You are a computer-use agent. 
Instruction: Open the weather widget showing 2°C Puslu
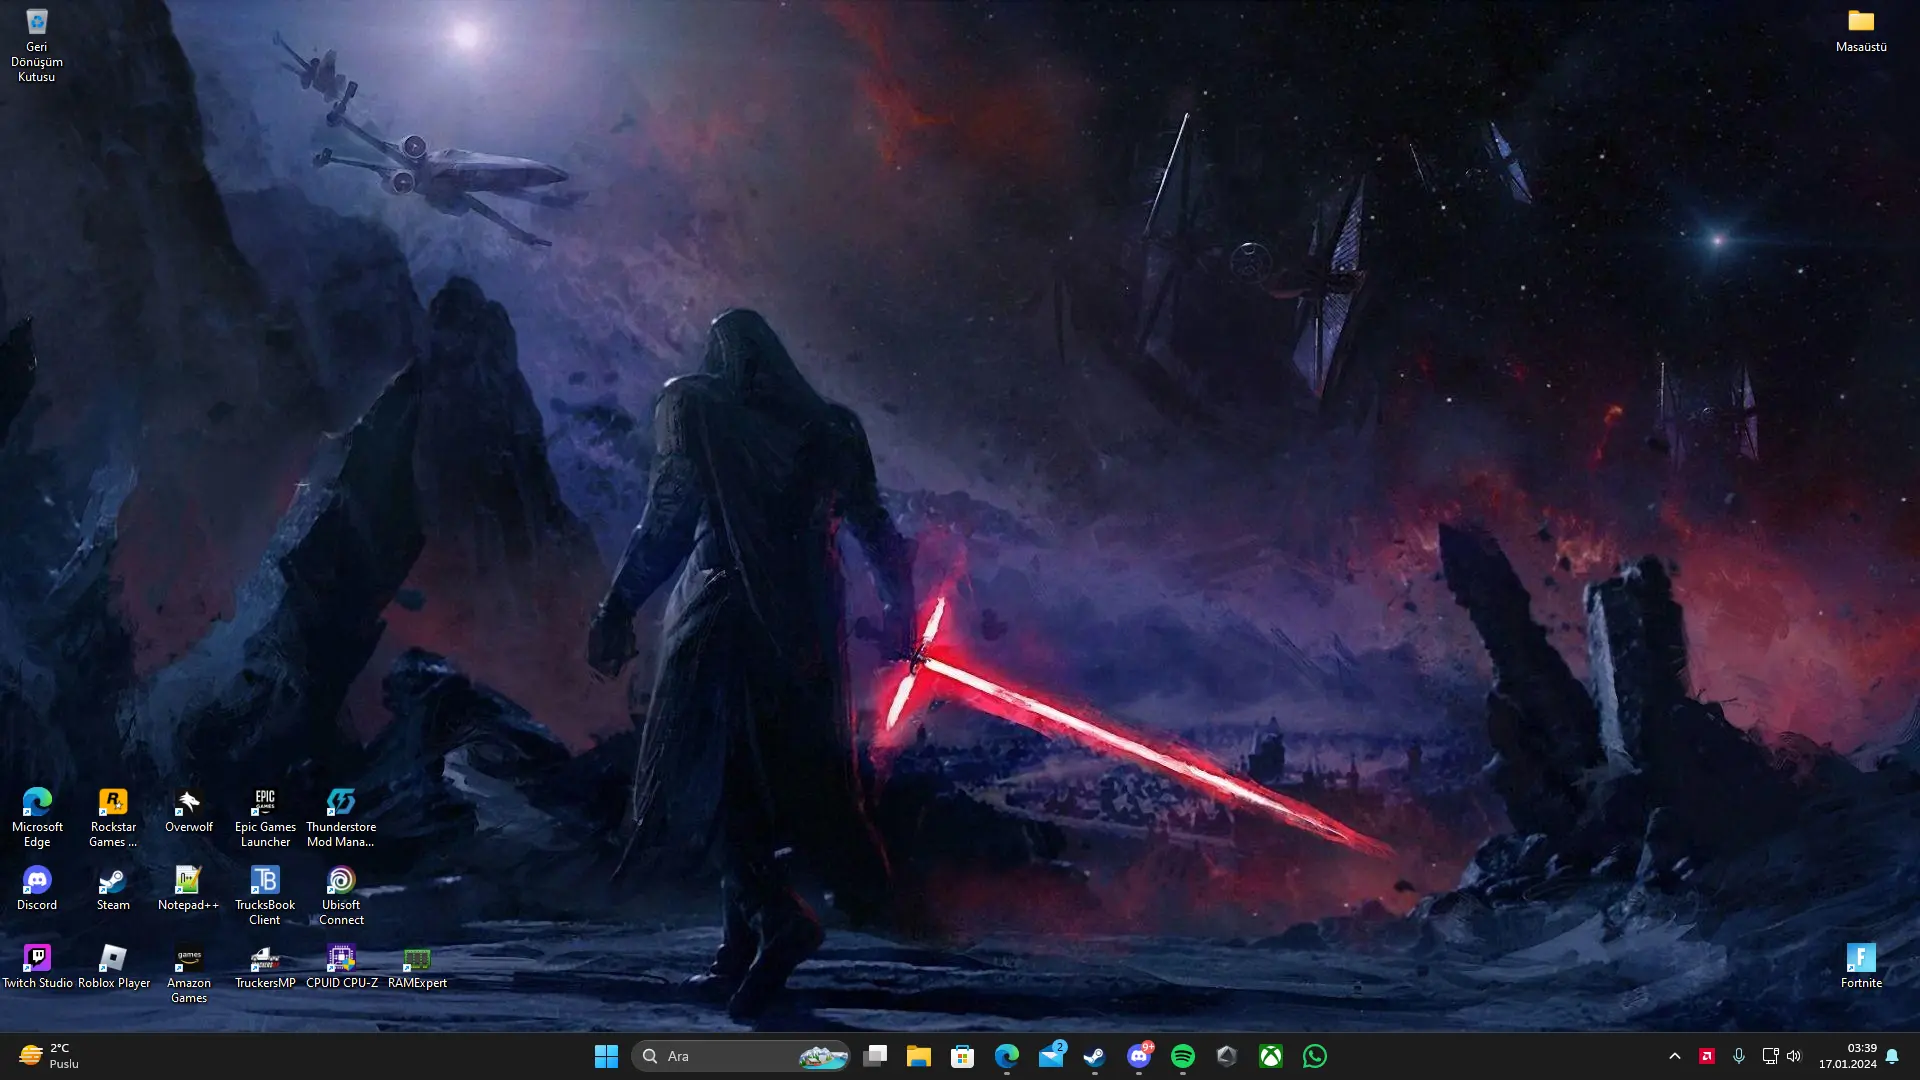tap(50, 1056)
